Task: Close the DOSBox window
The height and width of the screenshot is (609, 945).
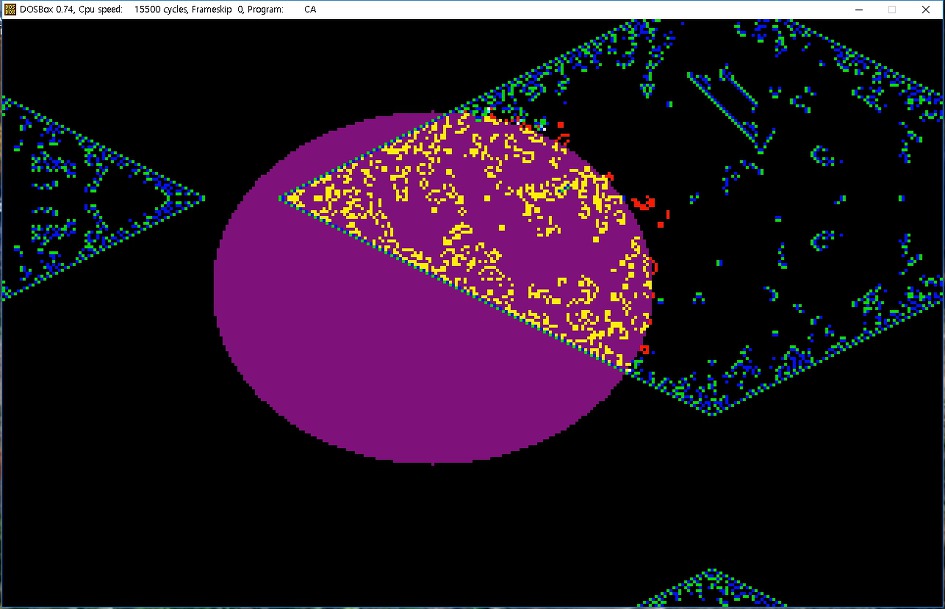Action: tap(926, 9)
